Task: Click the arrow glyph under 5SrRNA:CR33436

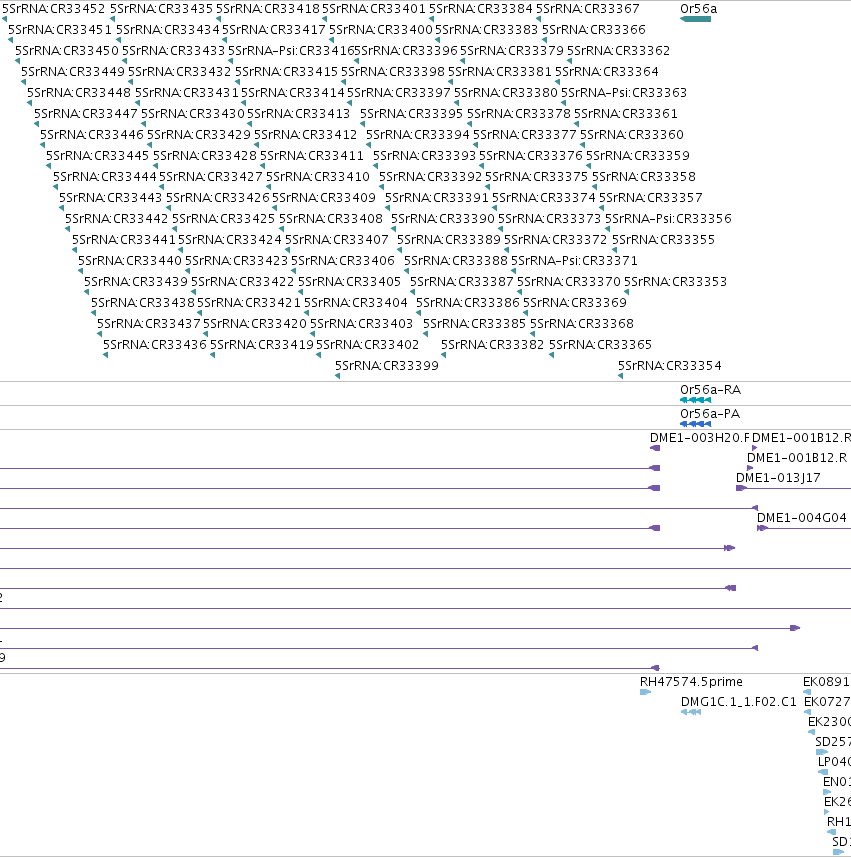Action: coord(105,355)
